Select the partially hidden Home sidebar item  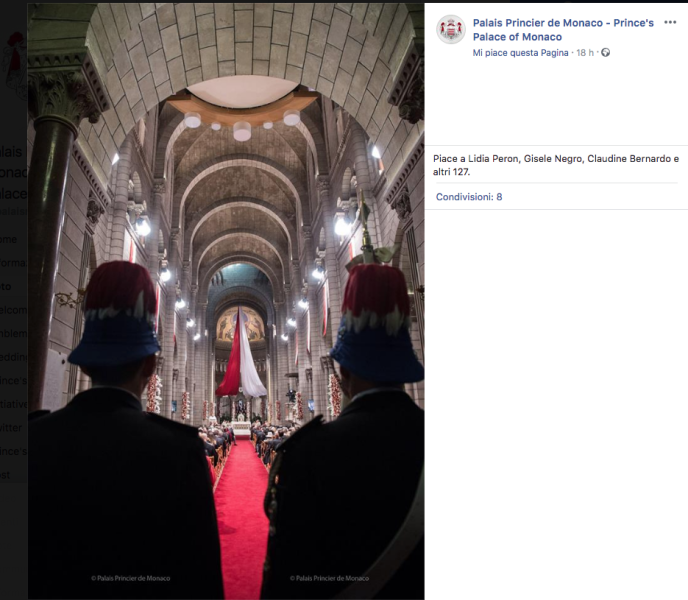click(x=8, y=239)
